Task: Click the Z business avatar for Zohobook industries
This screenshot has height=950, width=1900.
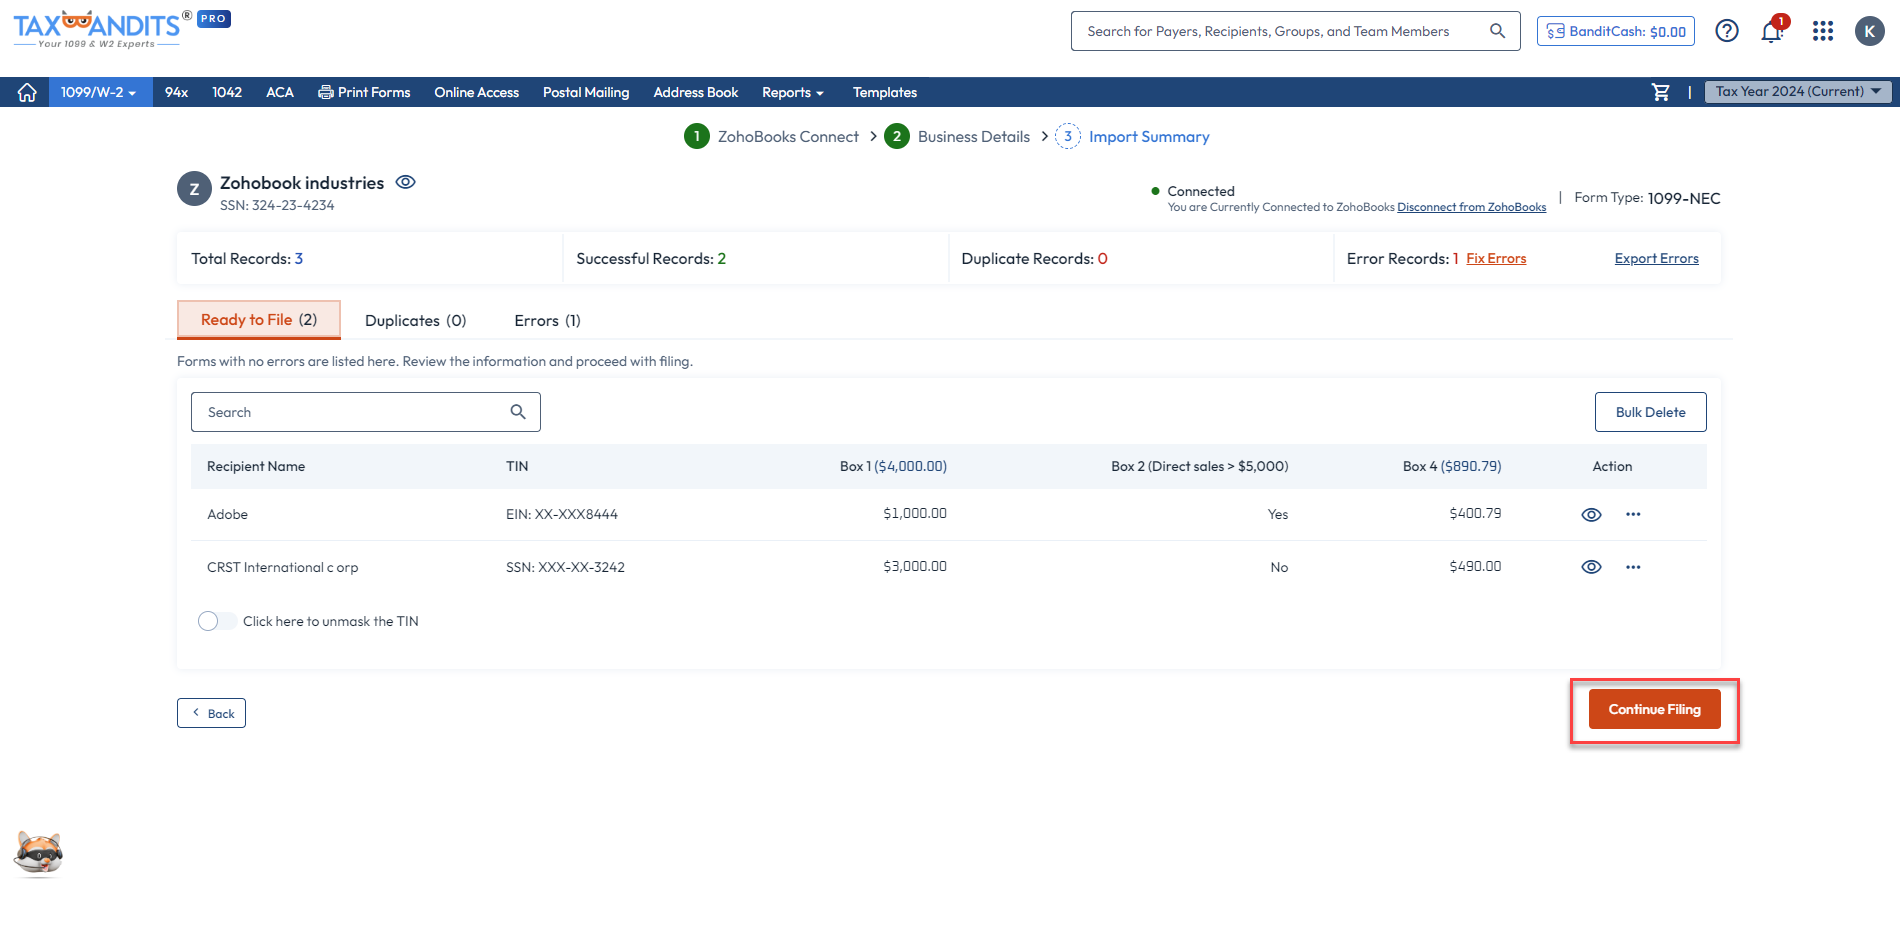Action: pos(194,189)
